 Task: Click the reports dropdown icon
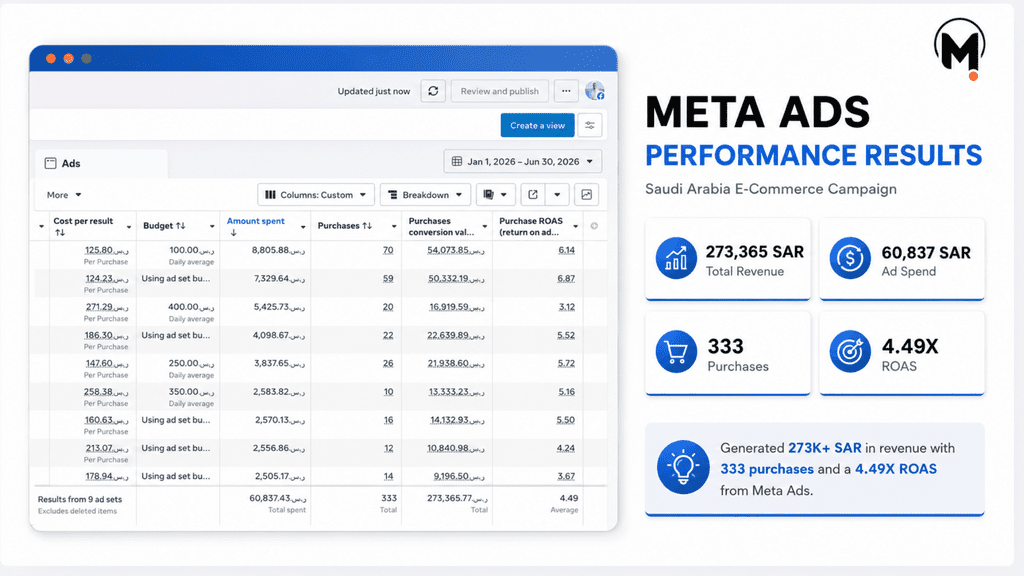tap(495, 195)
